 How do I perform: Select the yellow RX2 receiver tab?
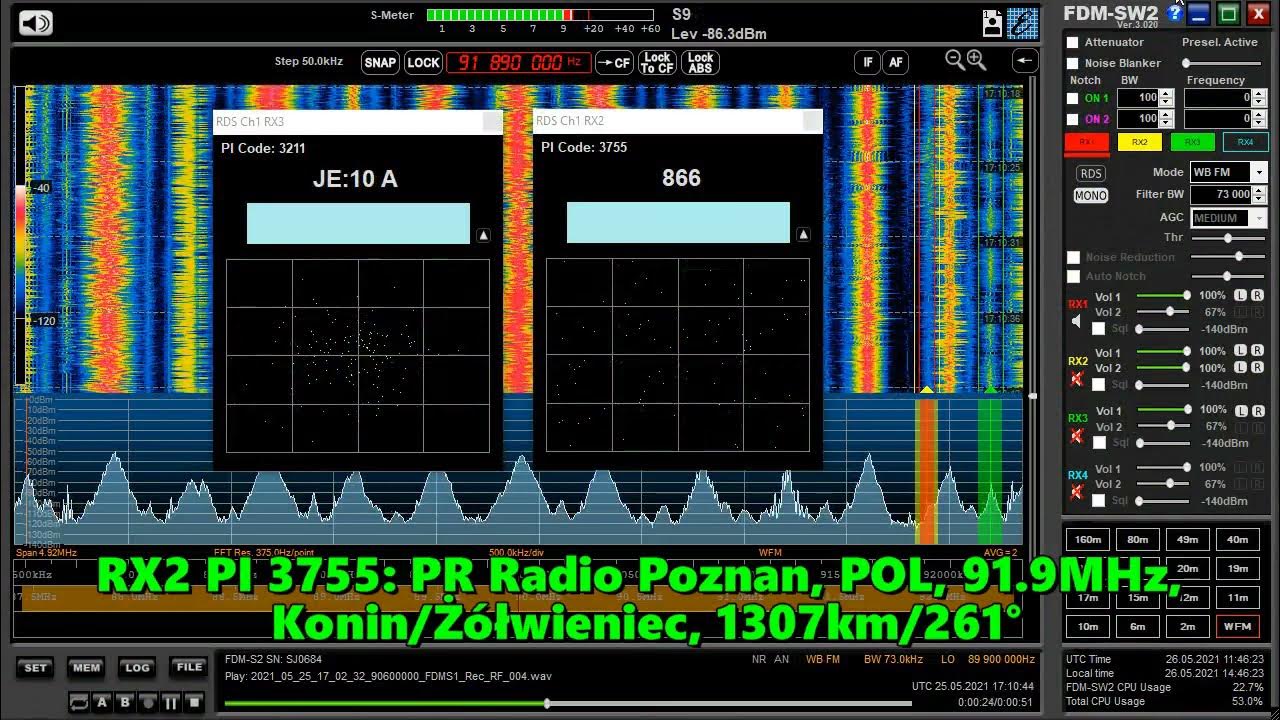[x=1139, y=143]
